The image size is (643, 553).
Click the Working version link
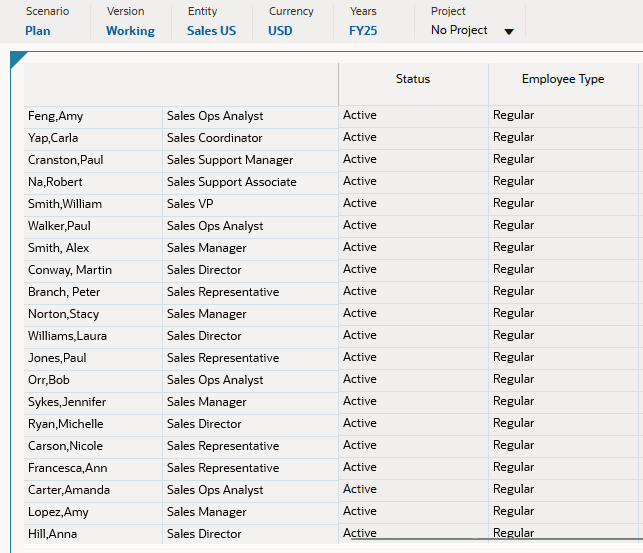(x=130, y=31)
